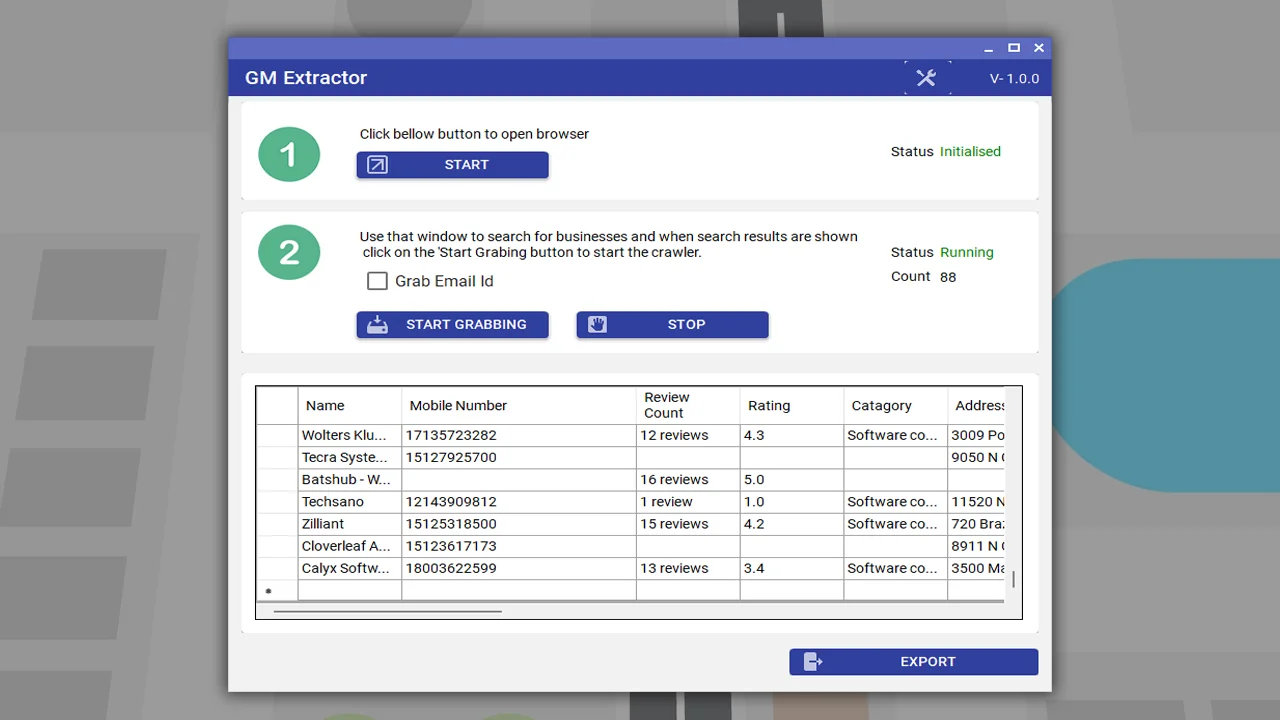Select the Zilliant row header

click(277, 524)
